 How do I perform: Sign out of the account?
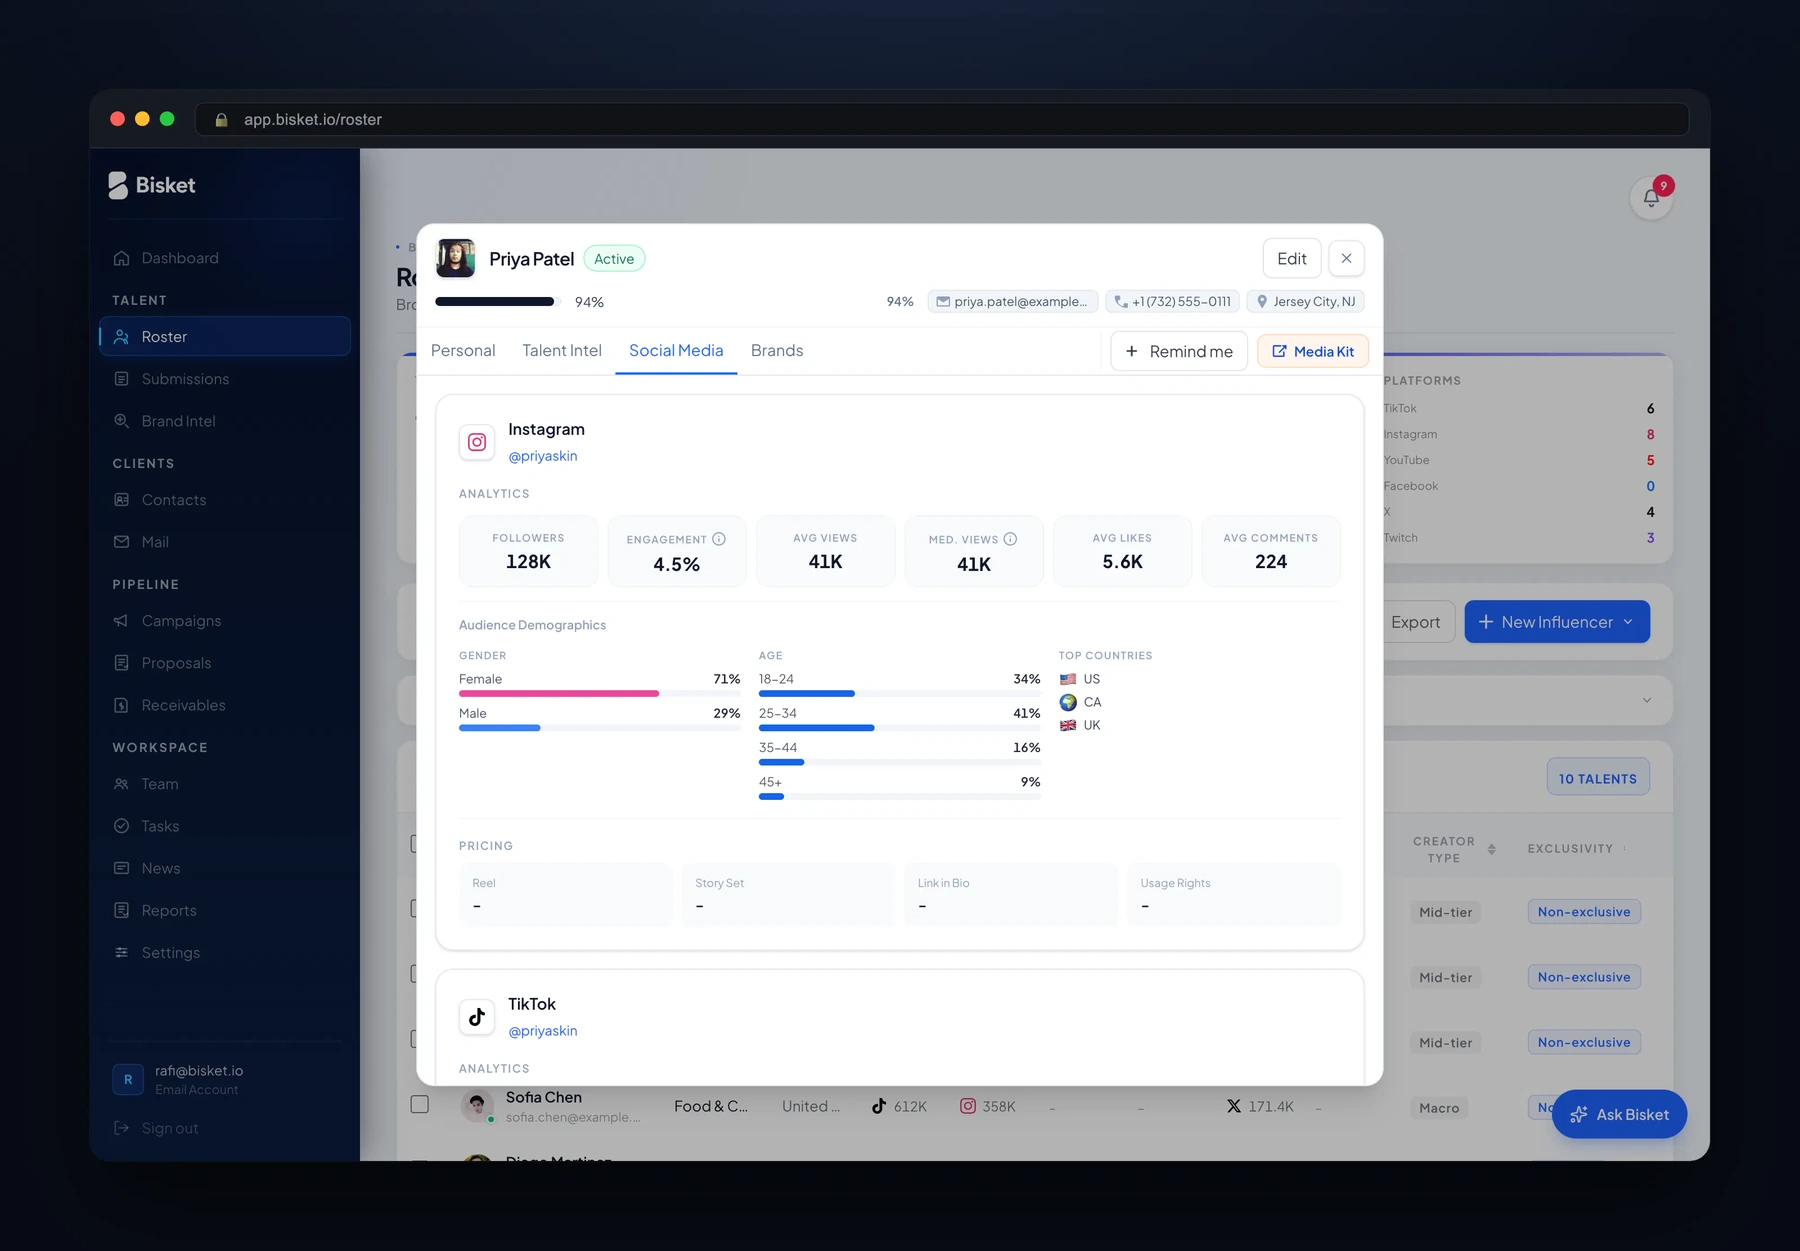(156, 1128)
